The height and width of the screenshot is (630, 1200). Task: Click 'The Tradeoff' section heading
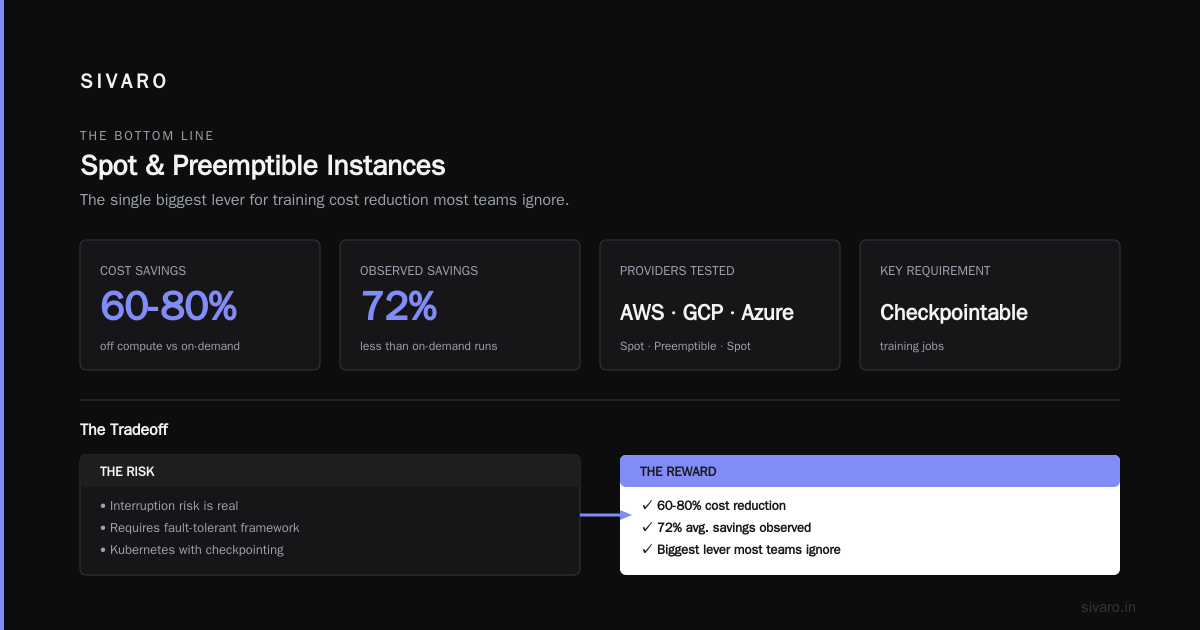tap(124, 429)
